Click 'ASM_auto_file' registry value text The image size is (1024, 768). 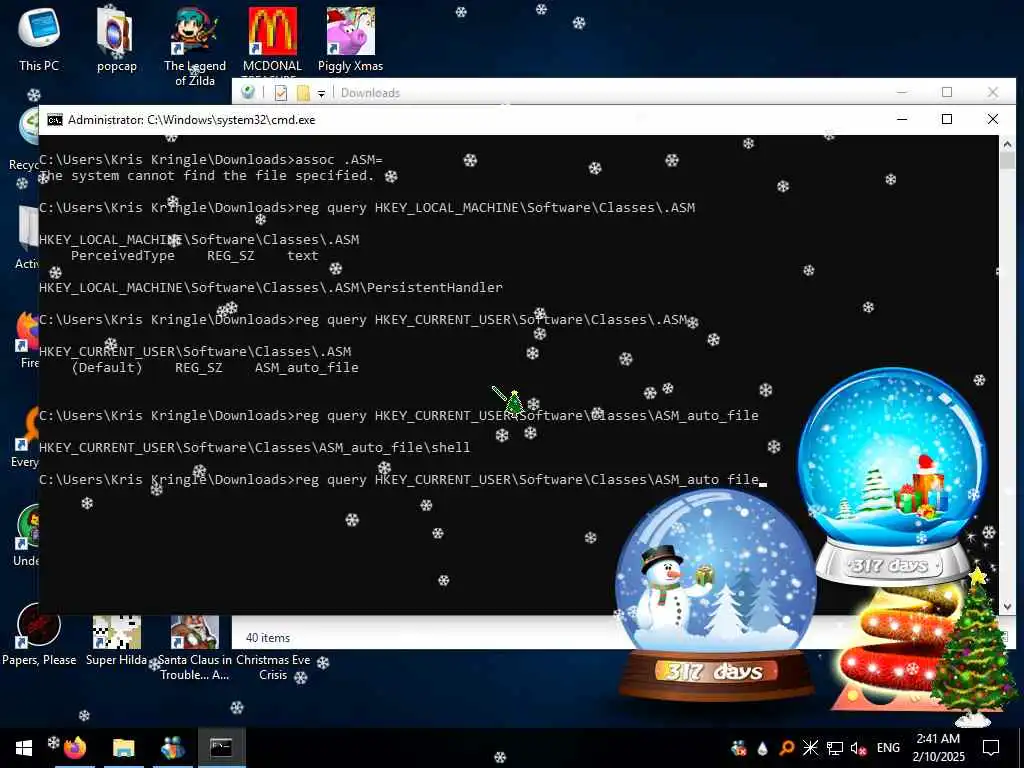click(x=306, y=368)
